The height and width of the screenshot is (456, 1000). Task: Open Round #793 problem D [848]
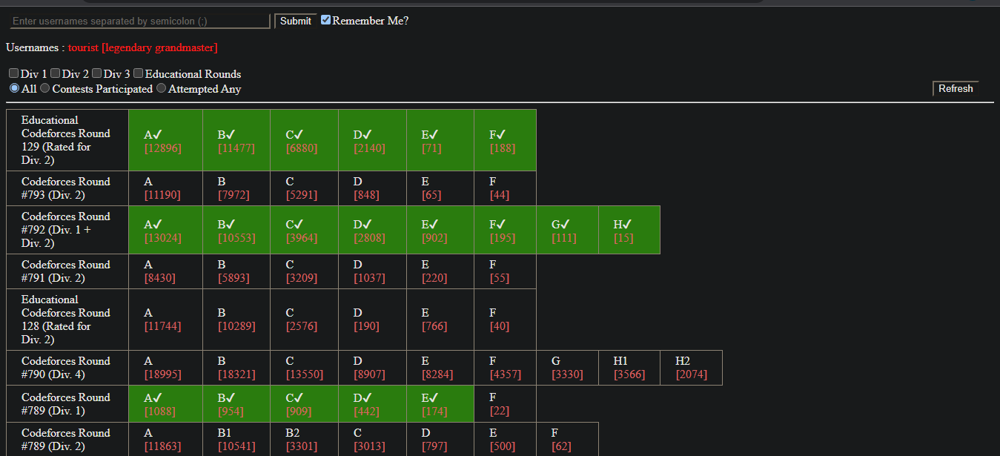tap(372, 188)
